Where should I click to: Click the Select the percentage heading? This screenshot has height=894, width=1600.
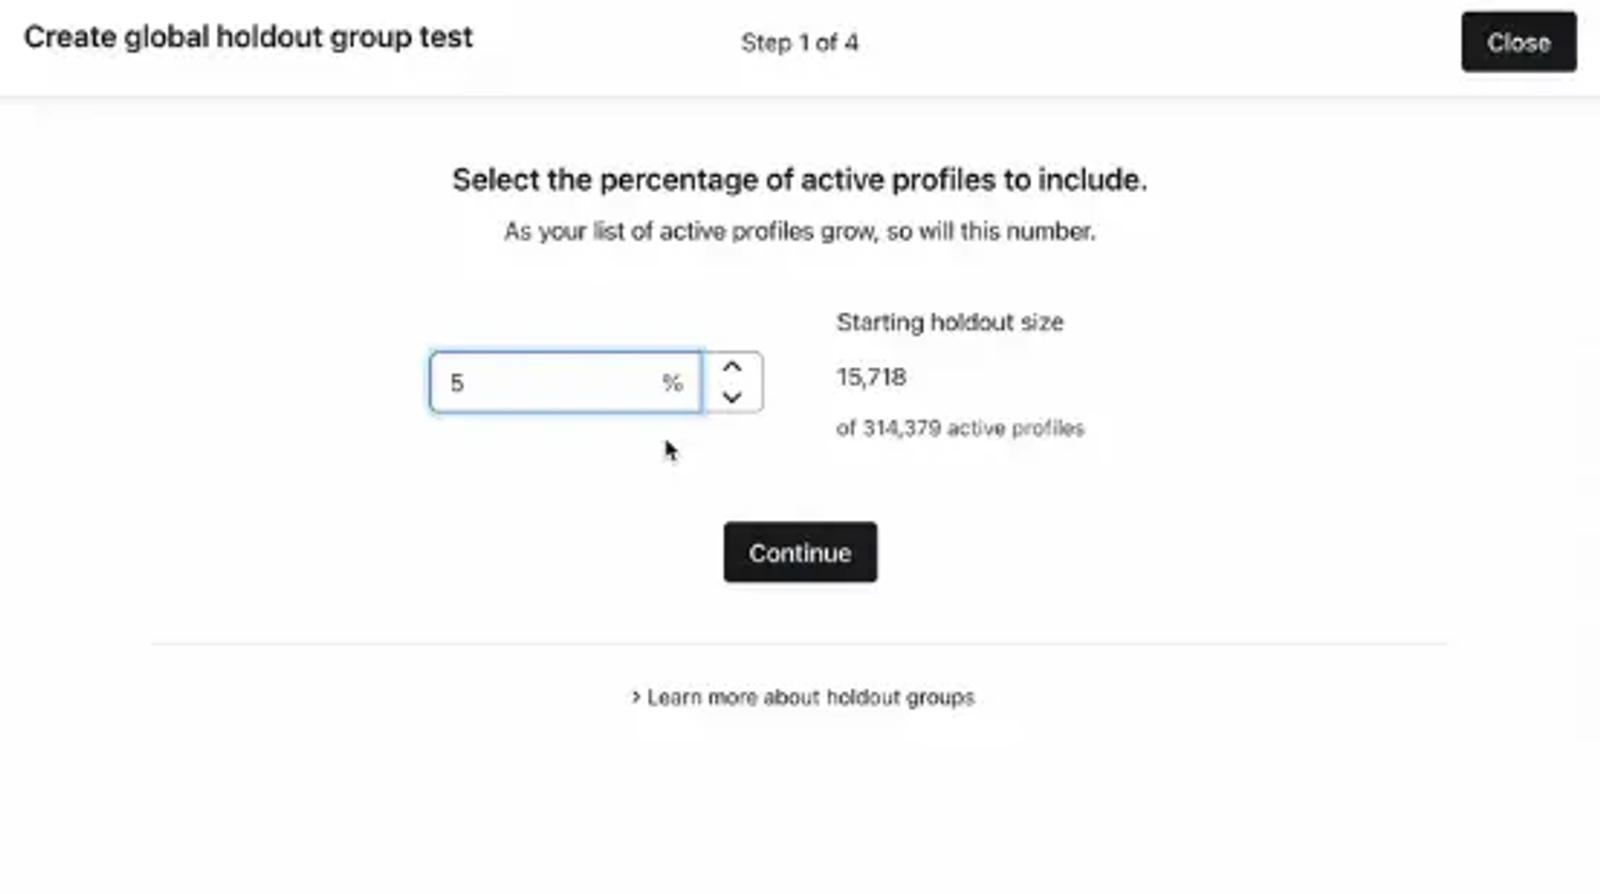[x=800, y=180]
